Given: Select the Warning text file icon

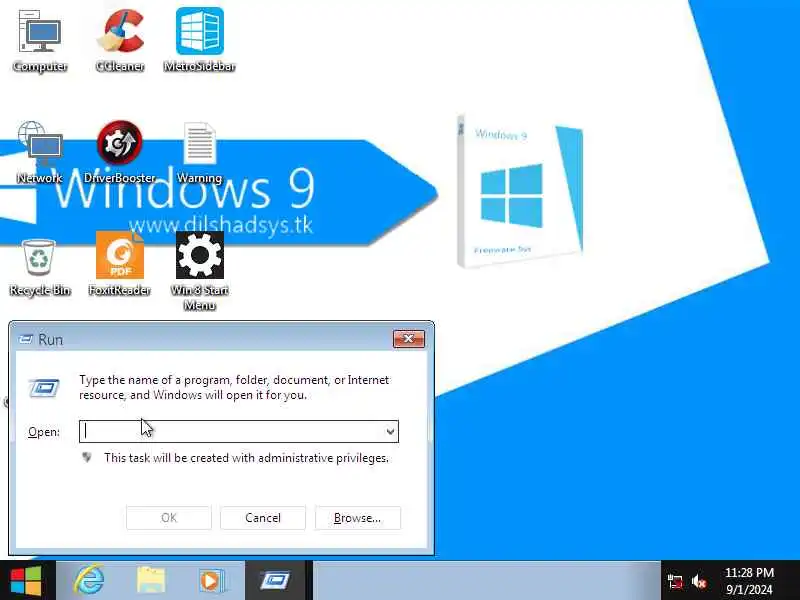Looking at the screenshot, I should 199,152.
